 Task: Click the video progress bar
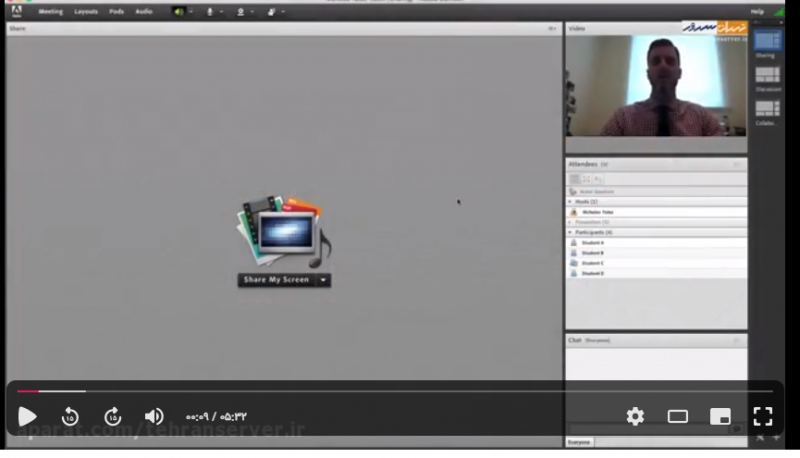[x=400, y=391]
